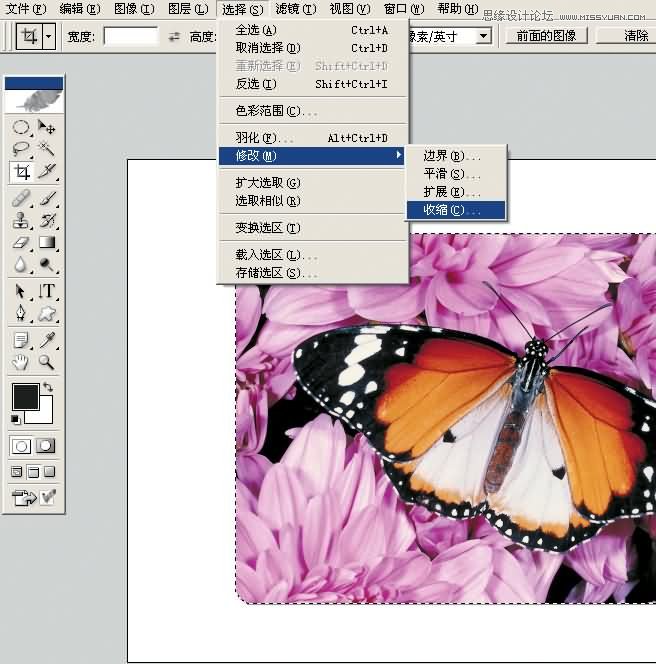Open the 像素/英寸 resolution units dropdown
The width and height of the screenshot is (656, 664).
tap(483, 36)
